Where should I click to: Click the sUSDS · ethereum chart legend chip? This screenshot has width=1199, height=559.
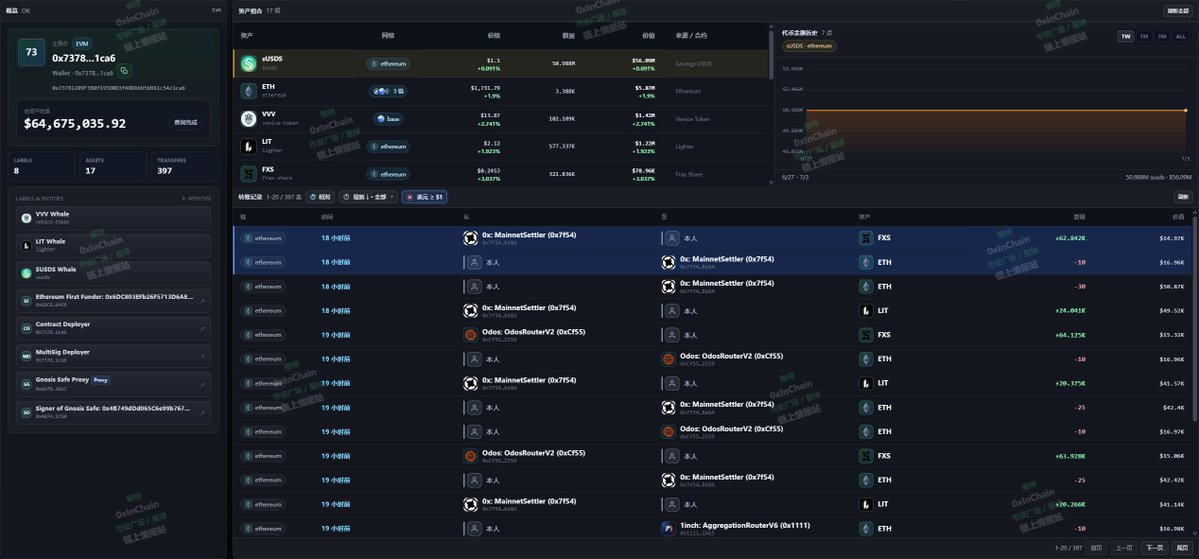pyautogui.click(x=809, y=46)
